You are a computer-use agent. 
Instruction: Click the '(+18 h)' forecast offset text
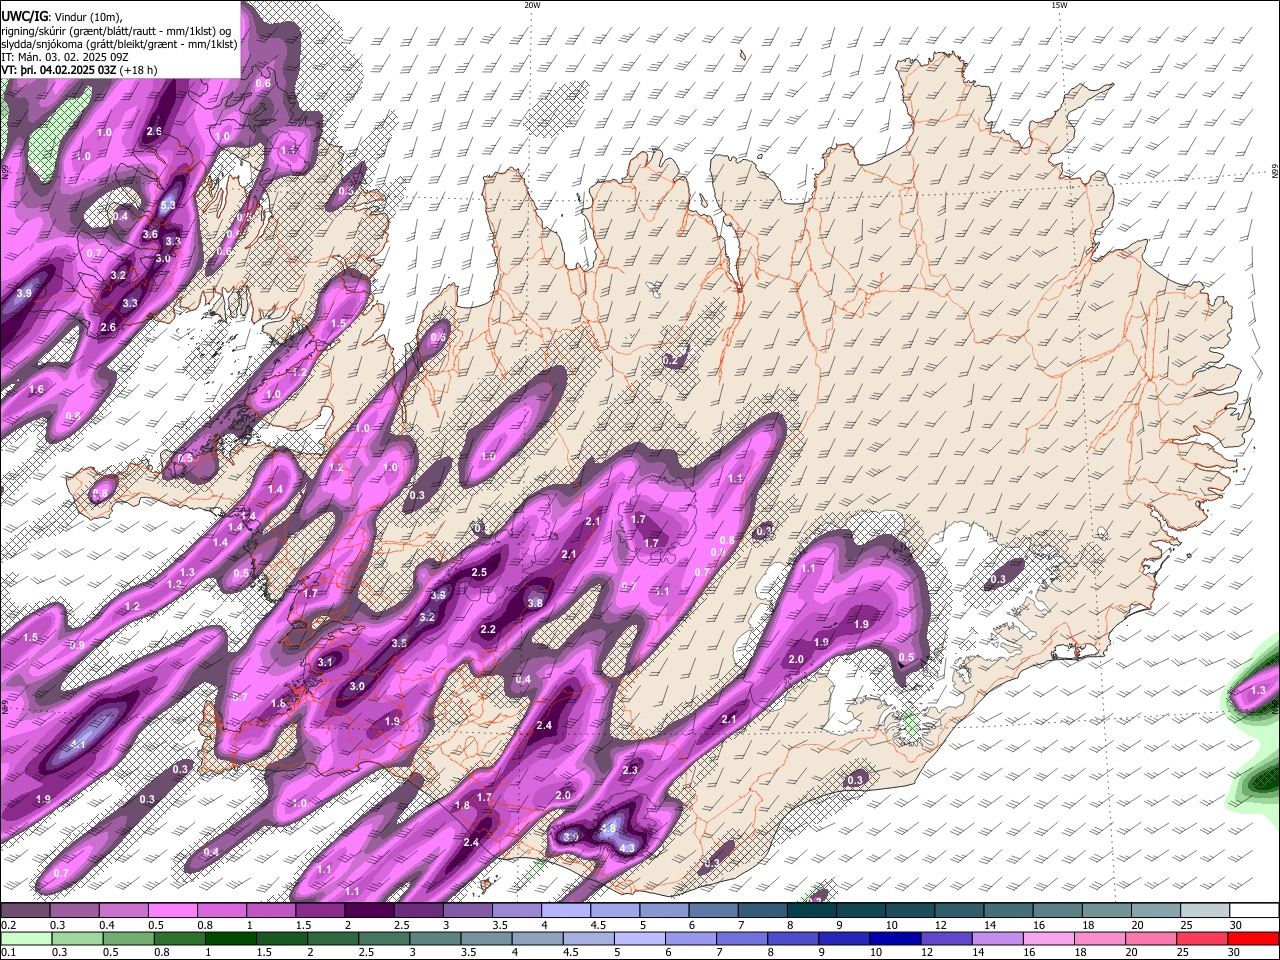(139, 70)
